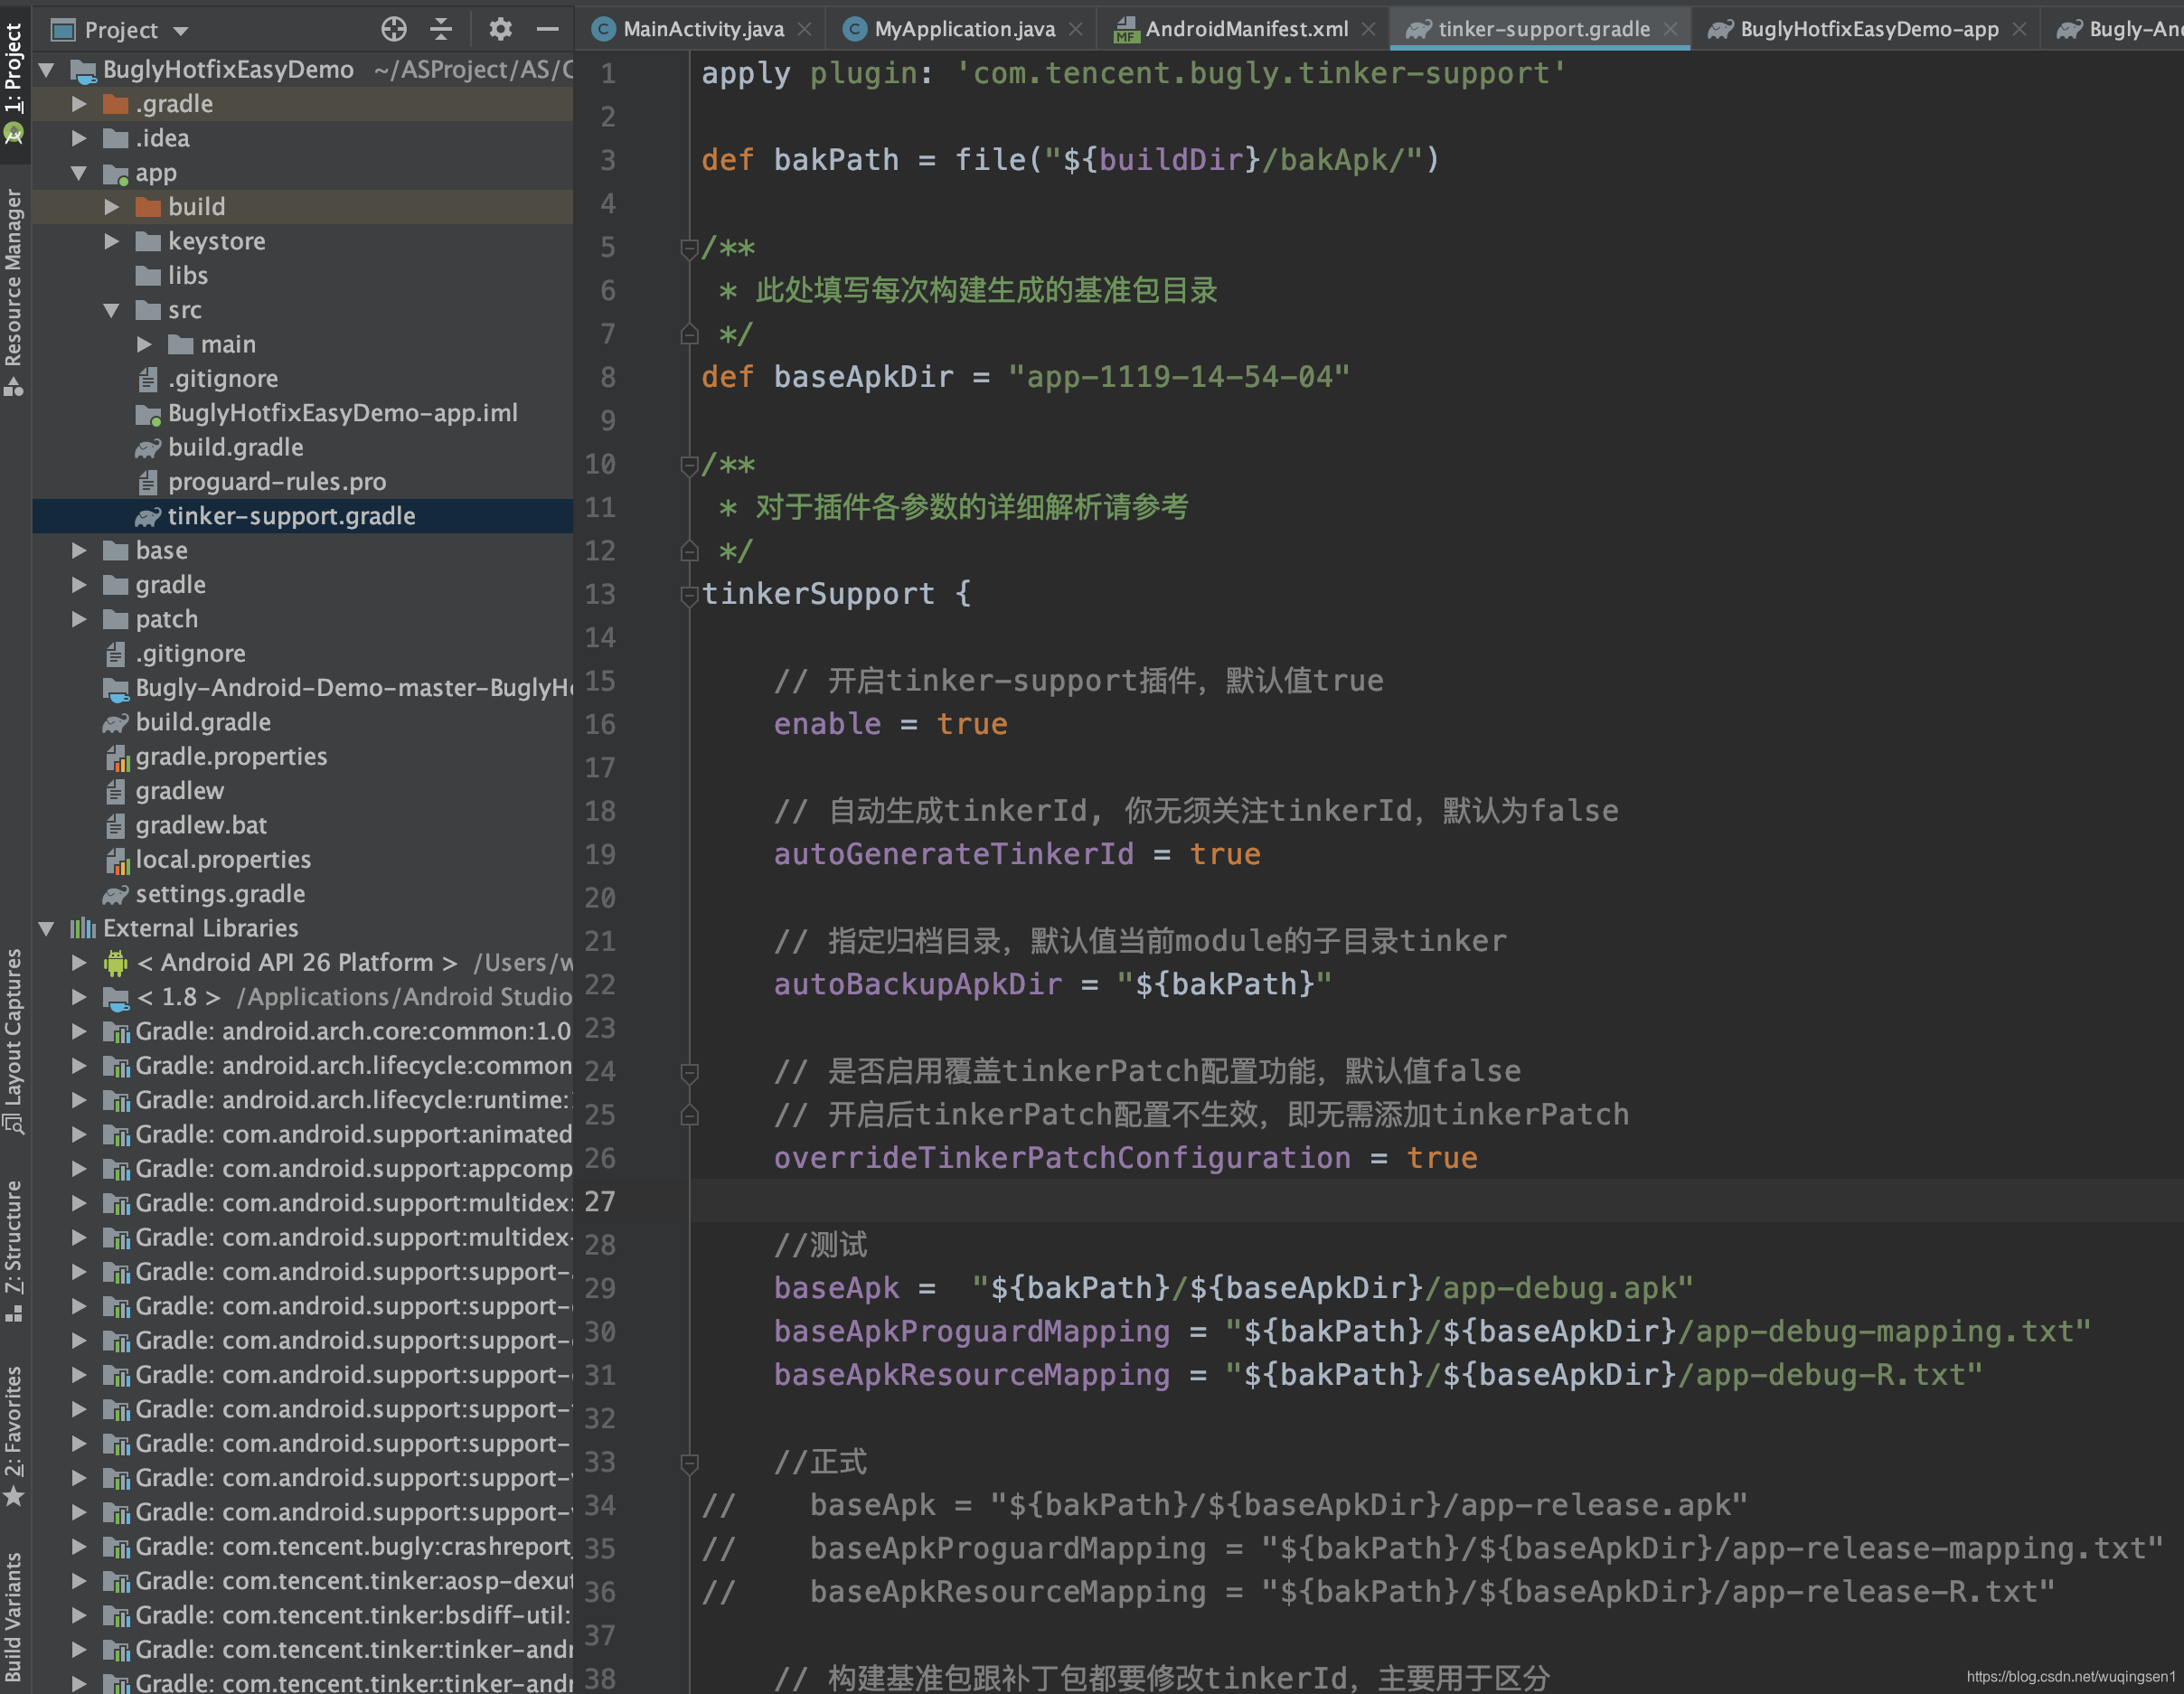Collapse the app module folder
The height and width of the screenshot is (1694, 2184).
pyautogui.click(x=79, y=173)
